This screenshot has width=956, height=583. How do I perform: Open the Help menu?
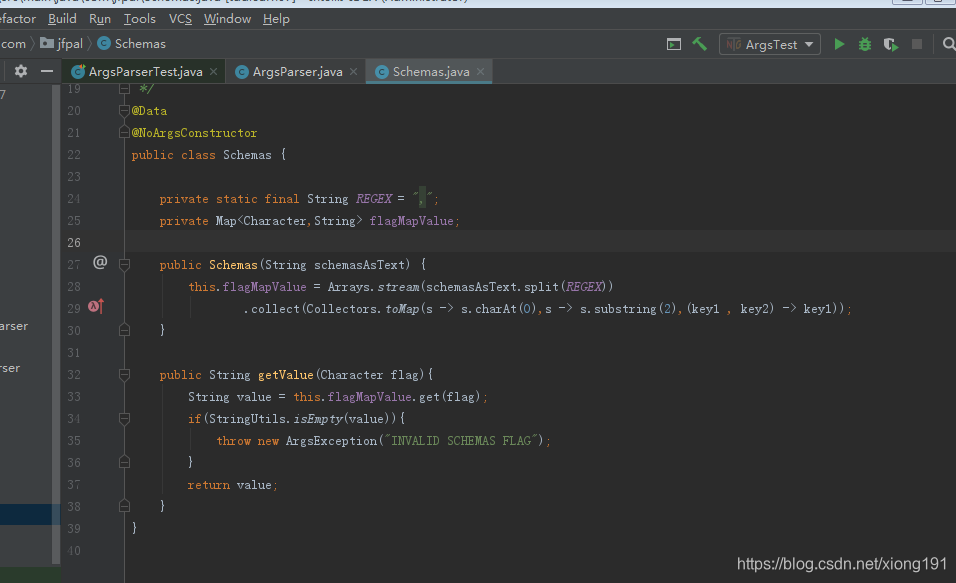tap(276, 19)
